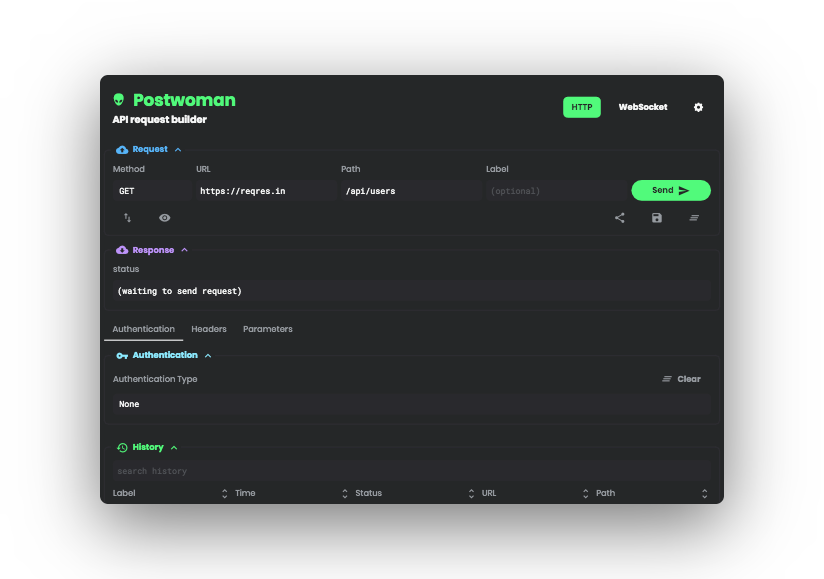This screenshot has width=824, height=579.
Task: Collapse the Request section chevron
Action: click(178, 150)
